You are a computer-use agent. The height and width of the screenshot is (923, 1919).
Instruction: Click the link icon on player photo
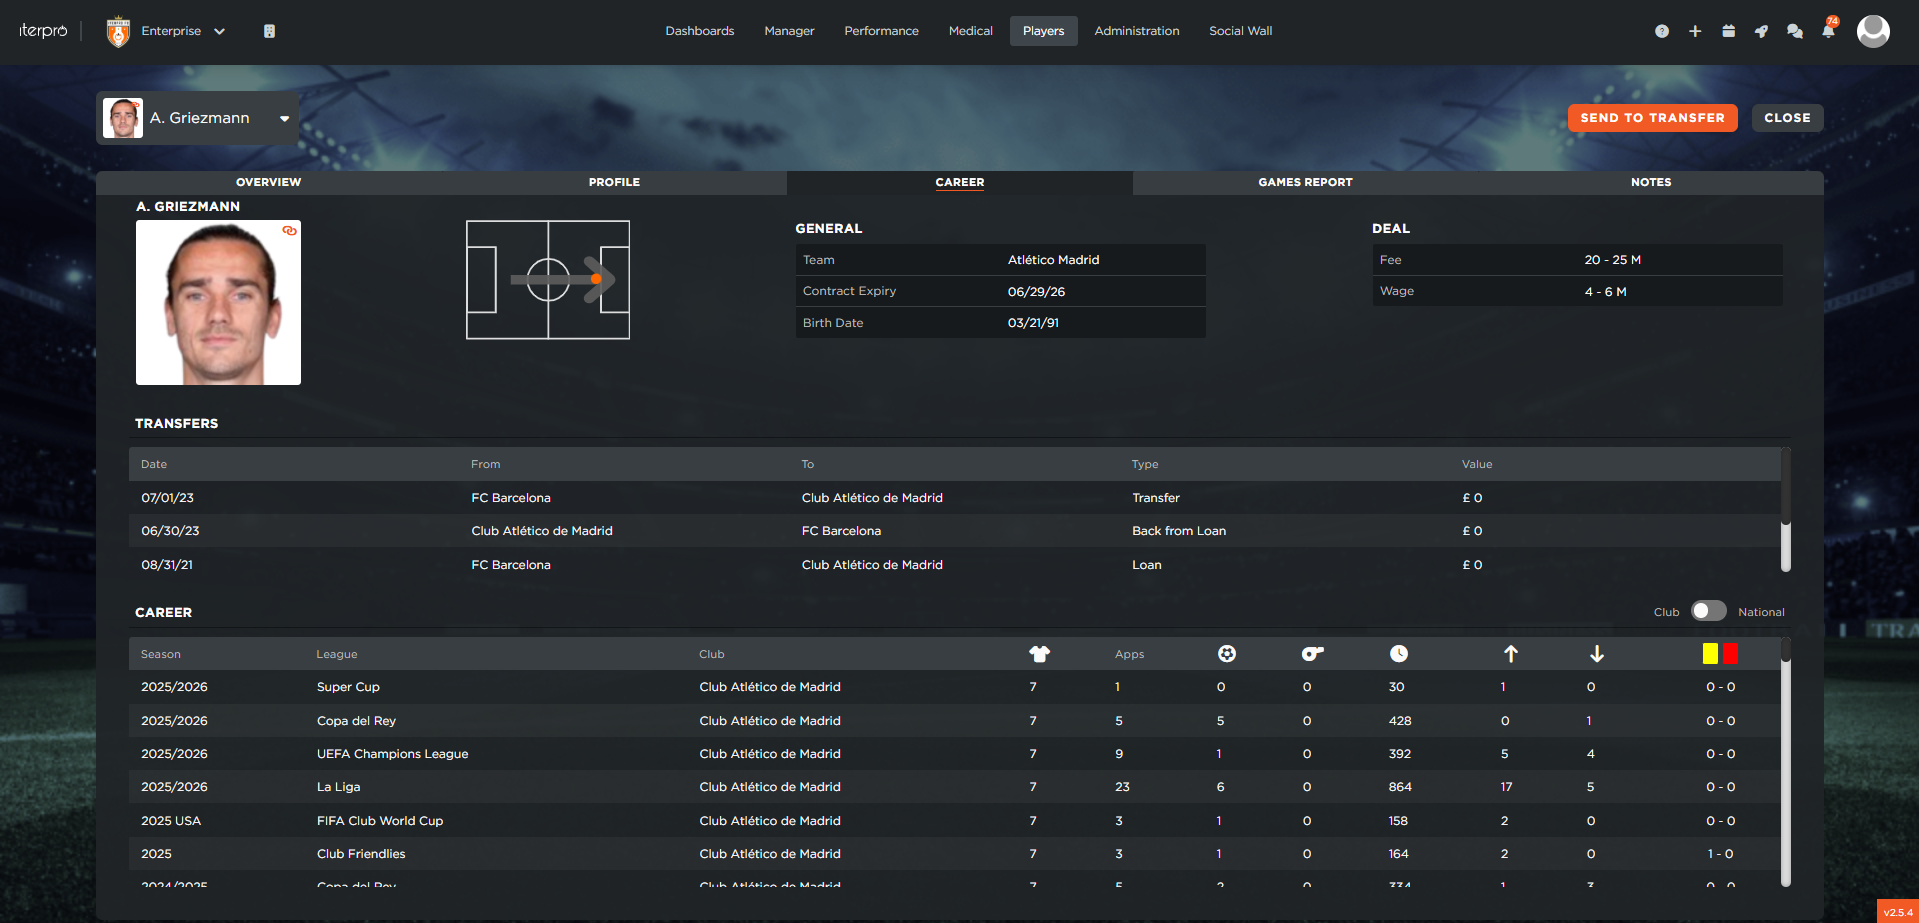289,231
